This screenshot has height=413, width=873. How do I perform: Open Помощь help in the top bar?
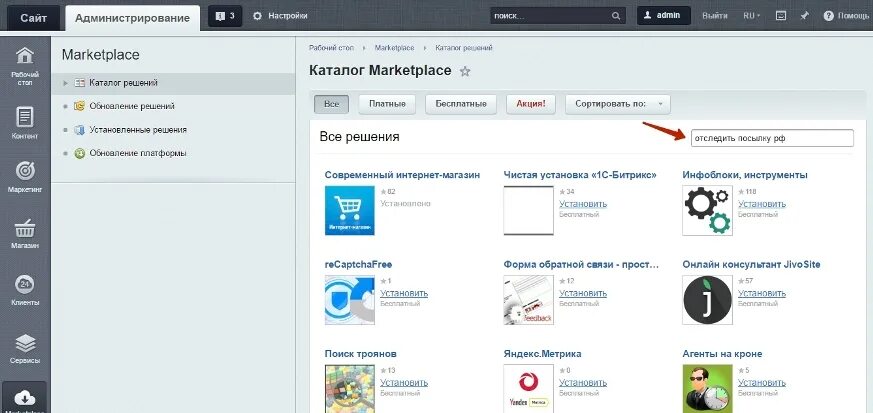(846, 16)
